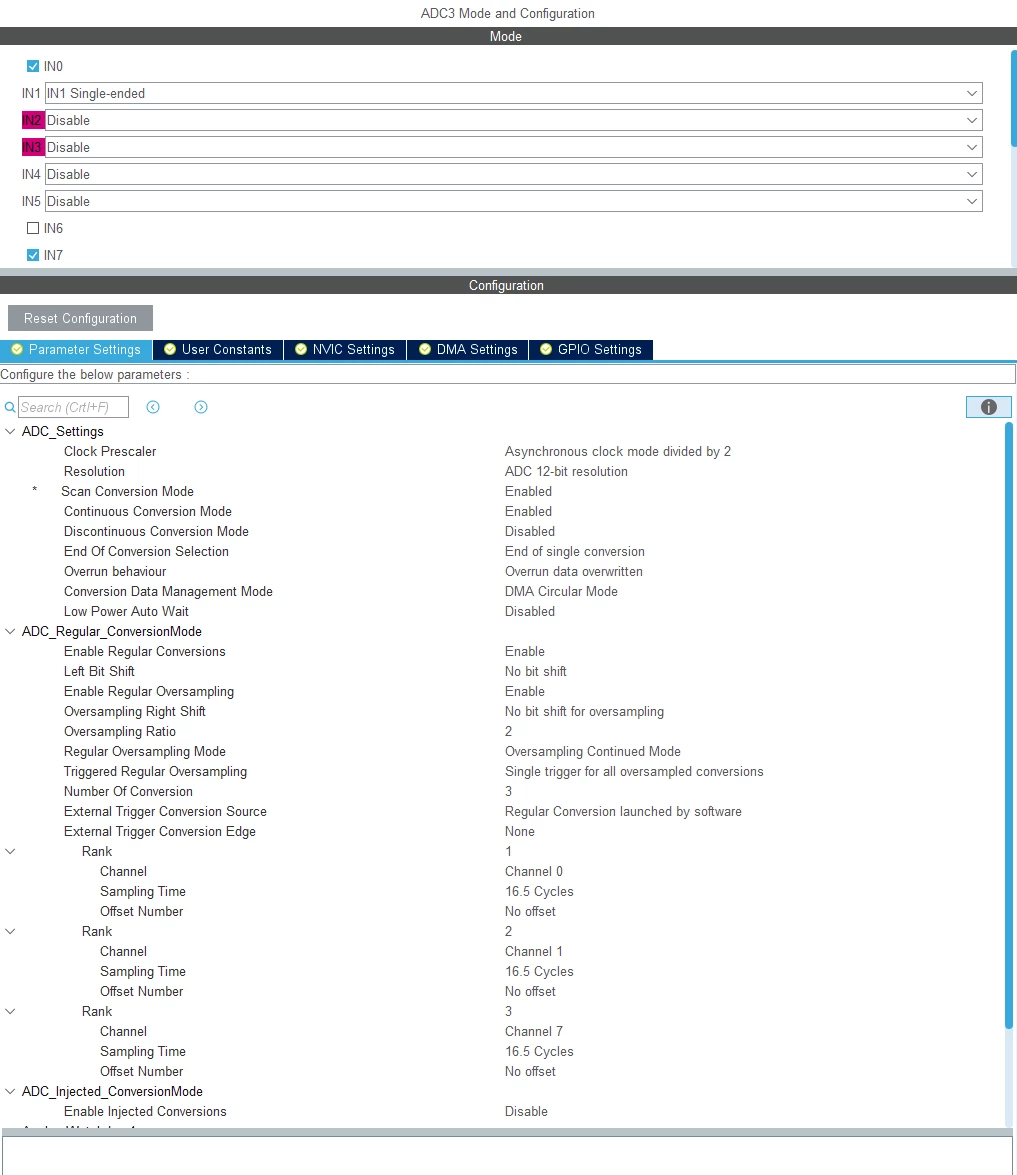Open the IN5 mode dropdown
Viewport: 1017px width, 1175px height.
[513, 202]
